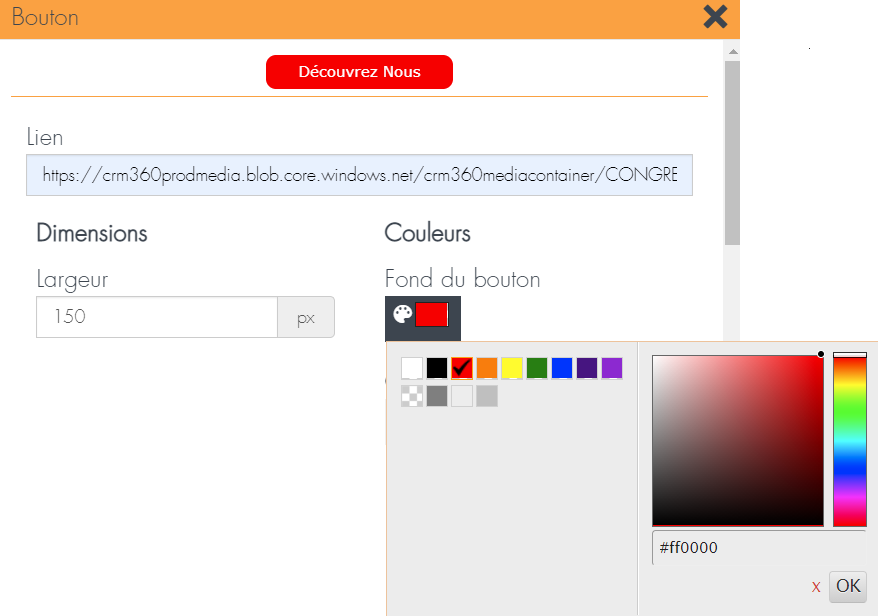878x616 pixels.
Task: Select the black color swatch
Action: click(x=437, y=368)
